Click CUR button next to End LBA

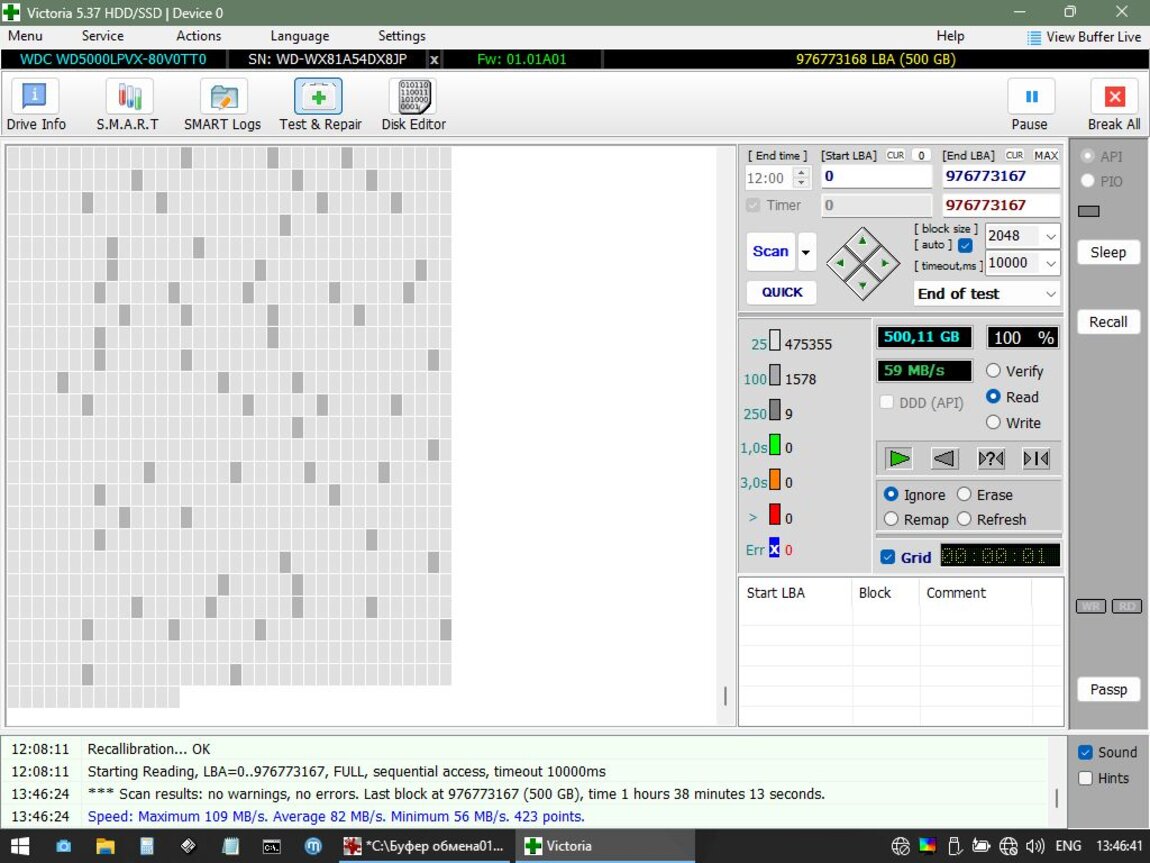[1014, 155]
